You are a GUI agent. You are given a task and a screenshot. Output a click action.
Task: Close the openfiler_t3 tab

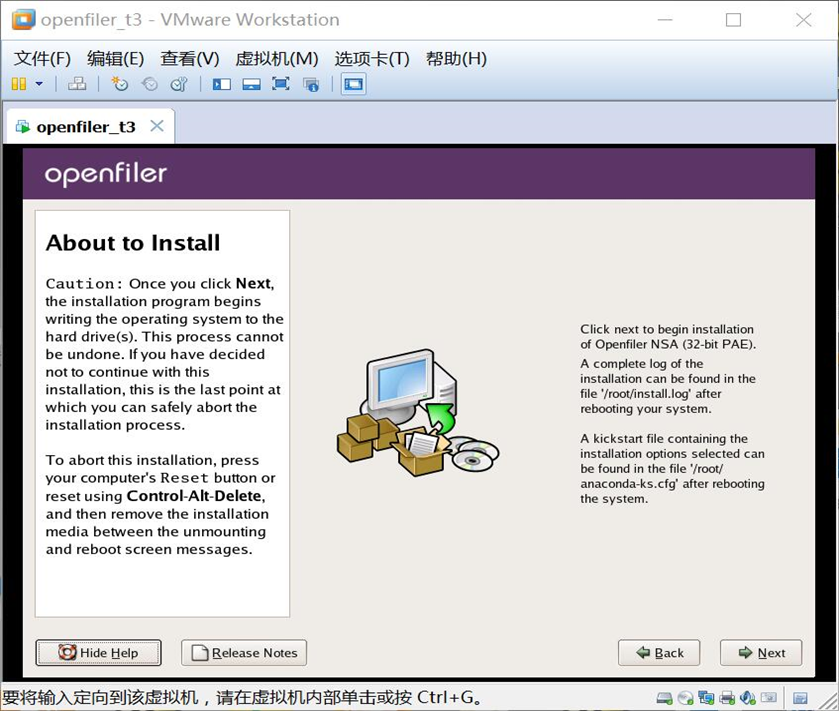pyautogui.click(x=157, y=126)
